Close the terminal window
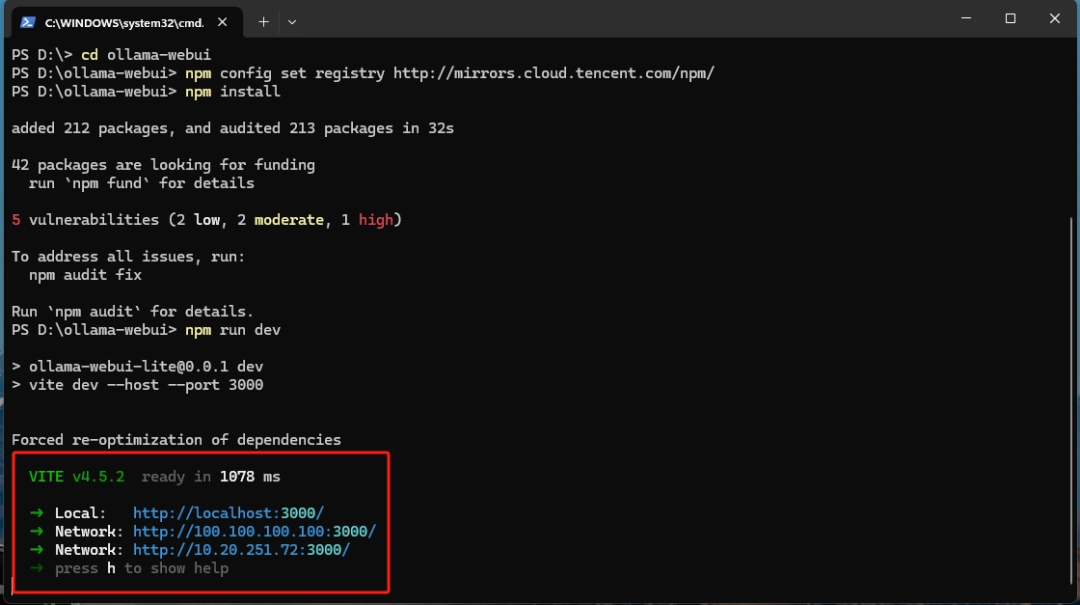The image size is (1080, 605). 1055,19
